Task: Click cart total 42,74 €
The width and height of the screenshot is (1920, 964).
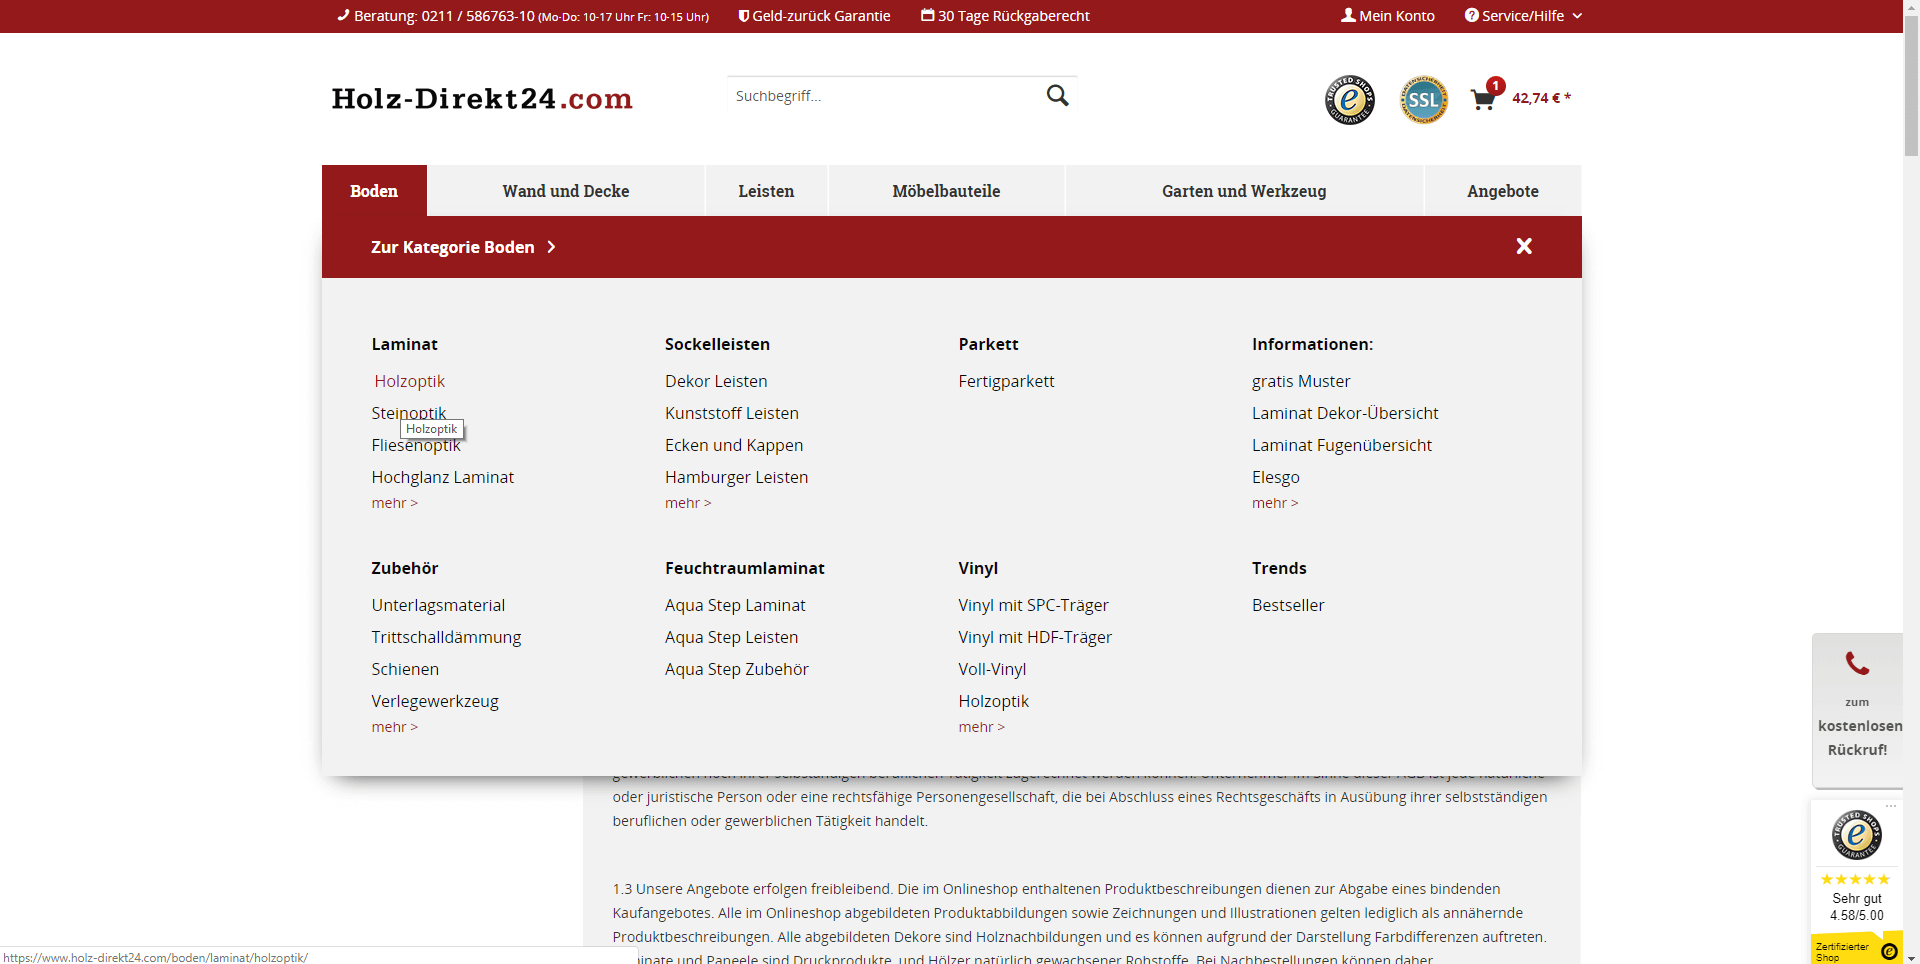Action: (1541, 98)
